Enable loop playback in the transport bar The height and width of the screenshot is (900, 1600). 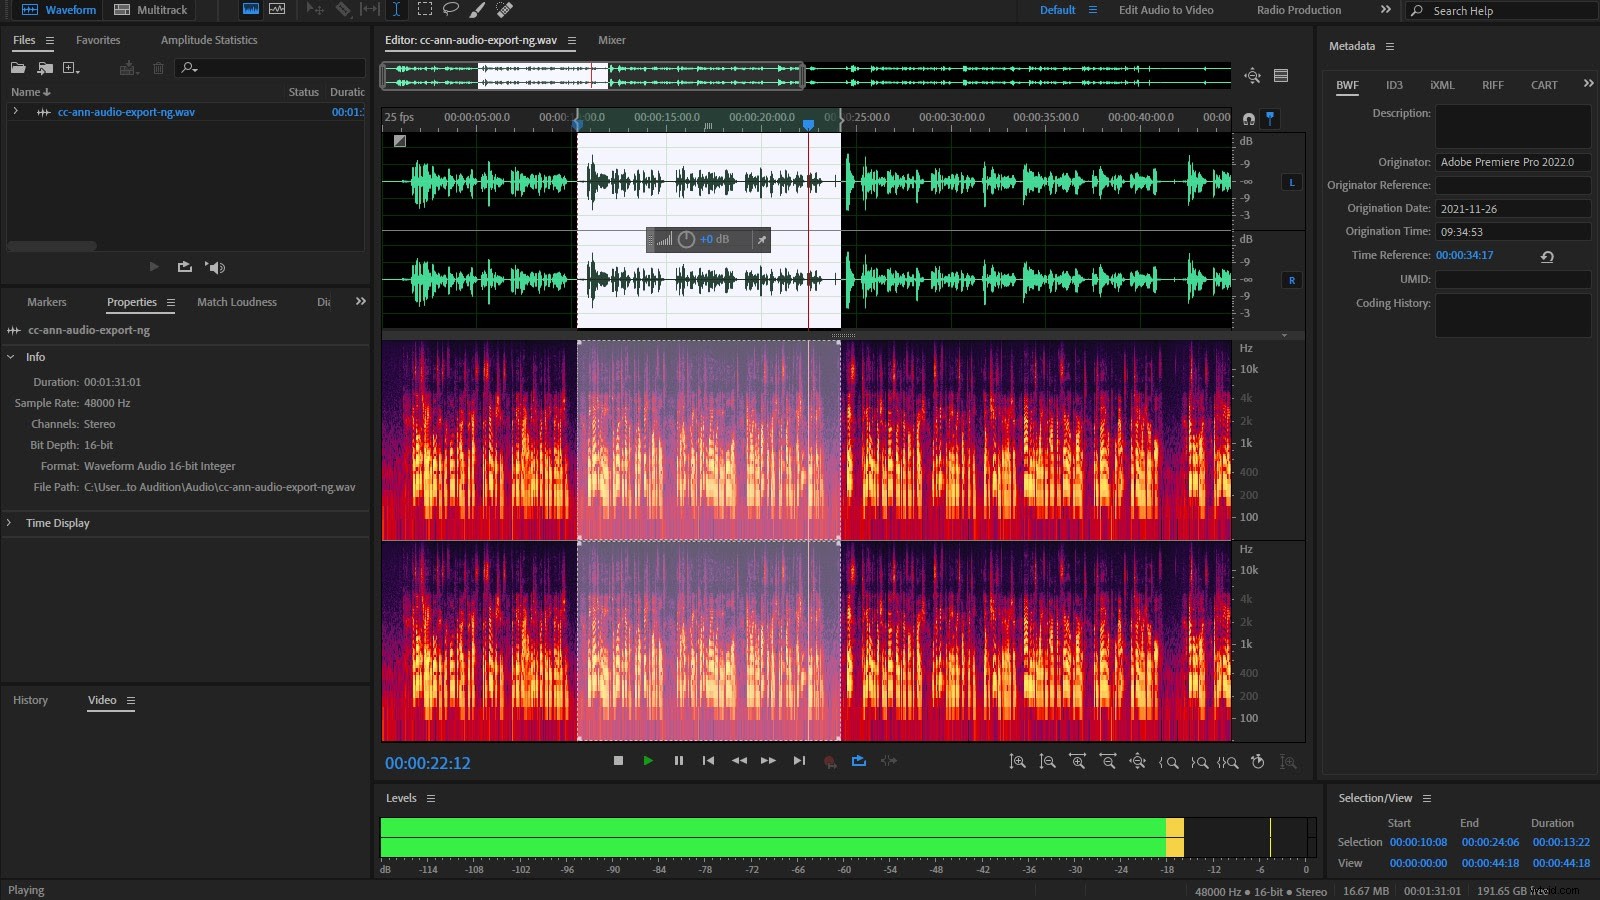[x=858, y=761]
